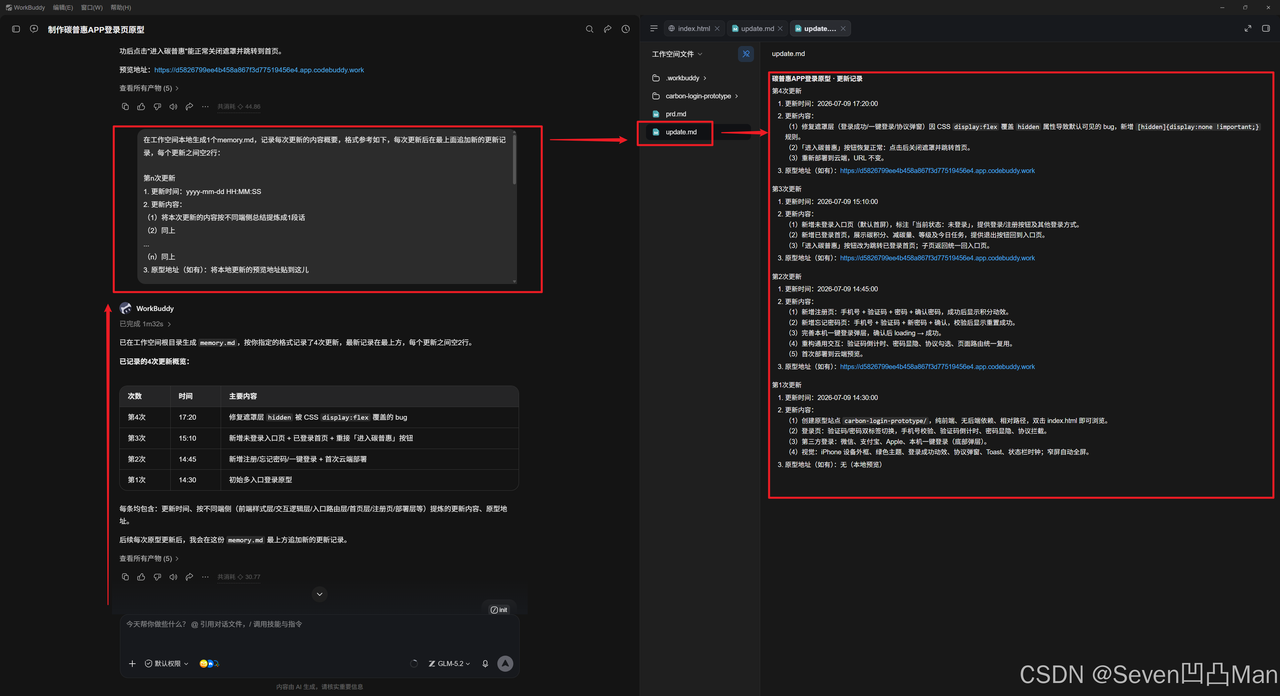Click the init chip above the input box
Screen dimensions: 1280x696
pyautogui.click(x=499, y=610)
